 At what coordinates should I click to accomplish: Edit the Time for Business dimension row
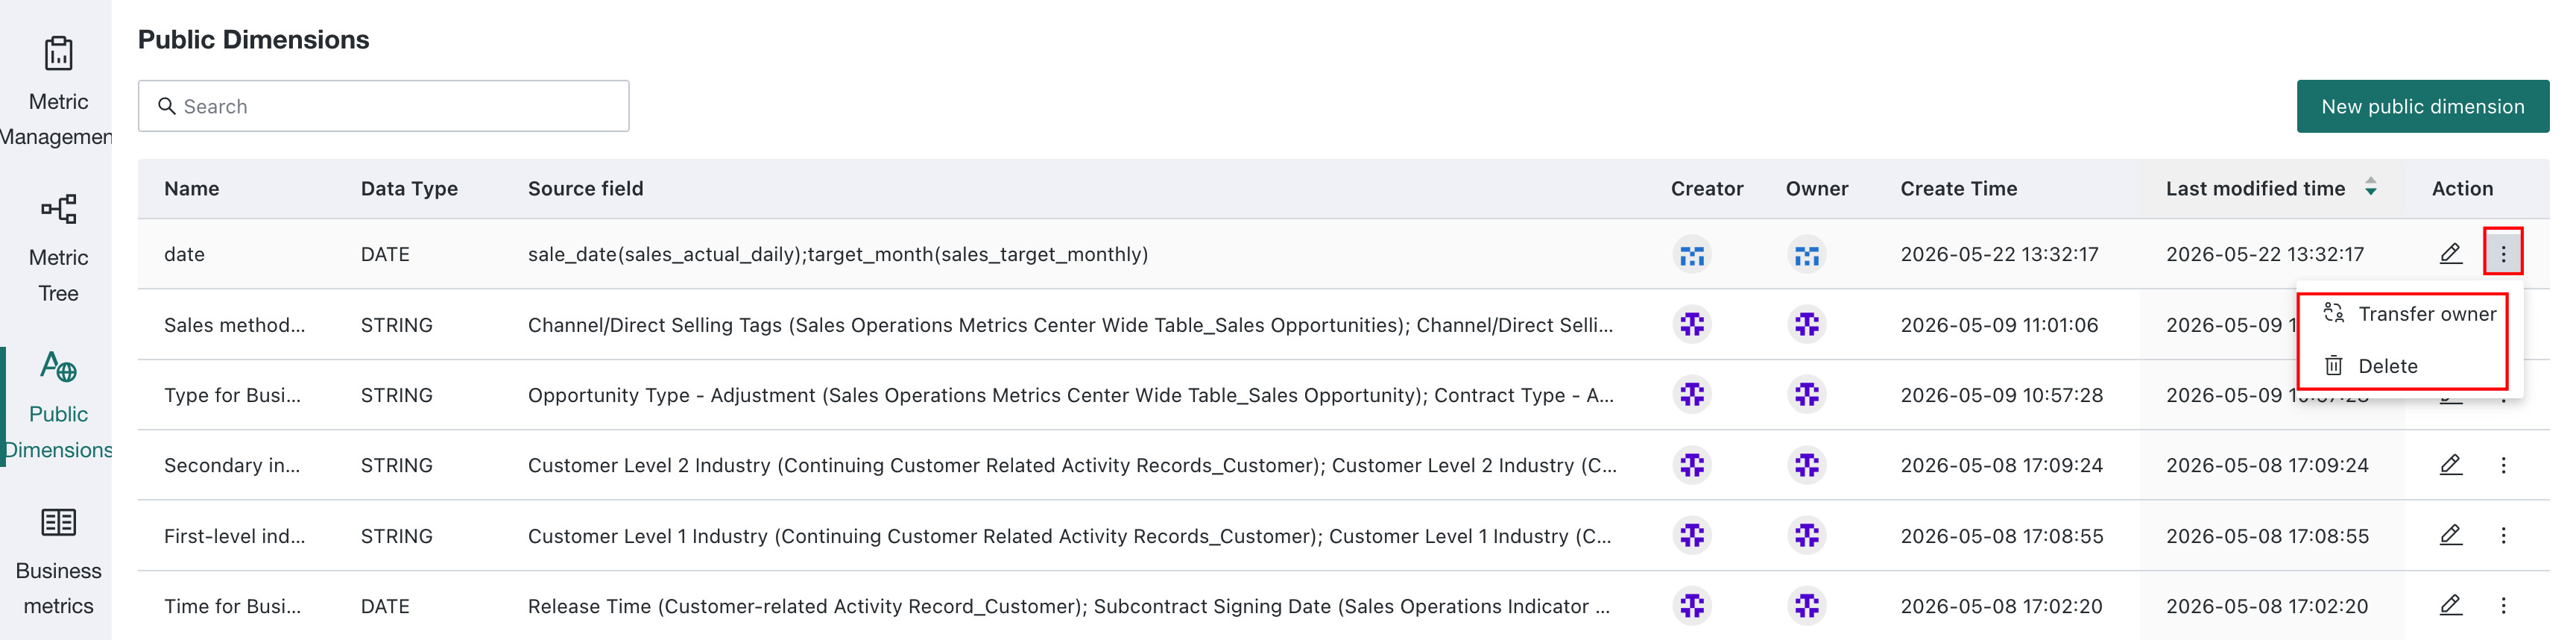coord(2450,605)
